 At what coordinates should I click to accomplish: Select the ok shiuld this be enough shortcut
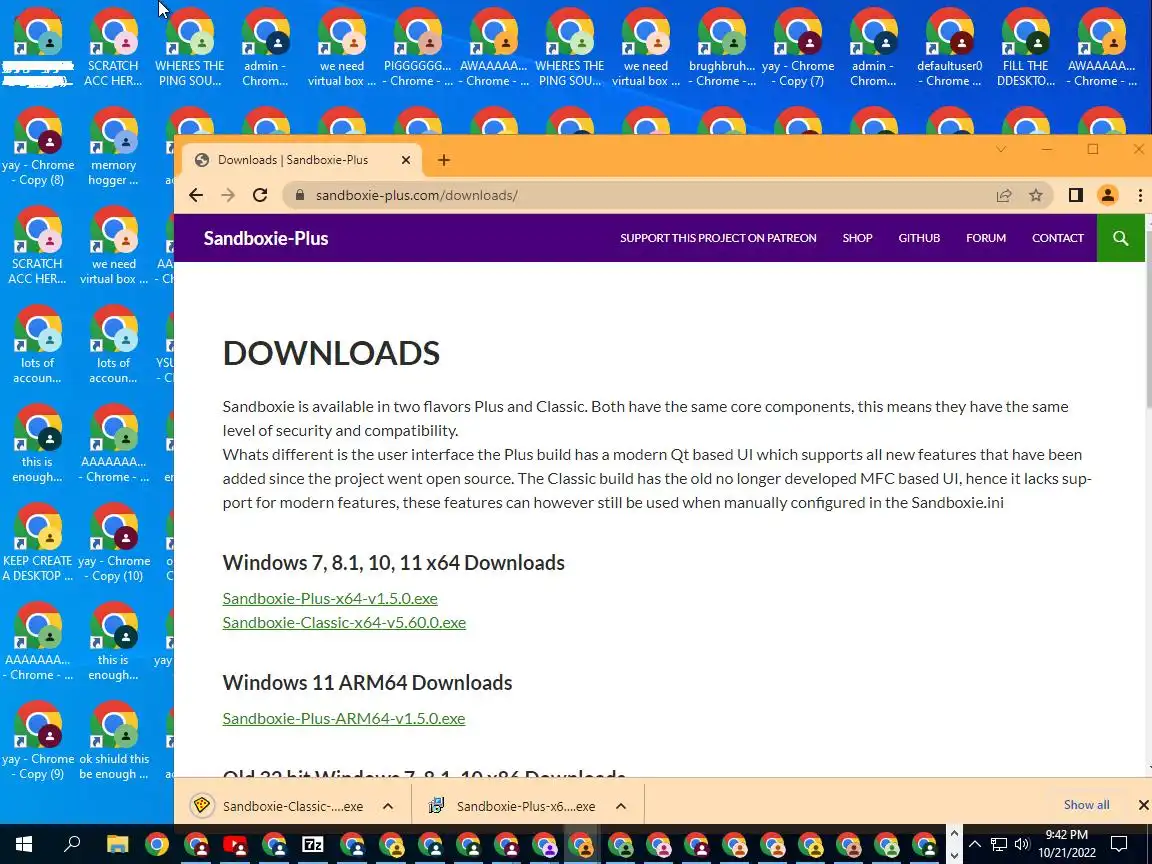click(x=114, y=741)
